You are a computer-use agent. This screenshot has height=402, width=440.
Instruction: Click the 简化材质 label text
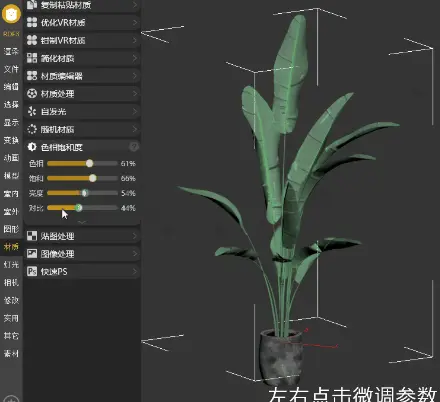point(57,58)
